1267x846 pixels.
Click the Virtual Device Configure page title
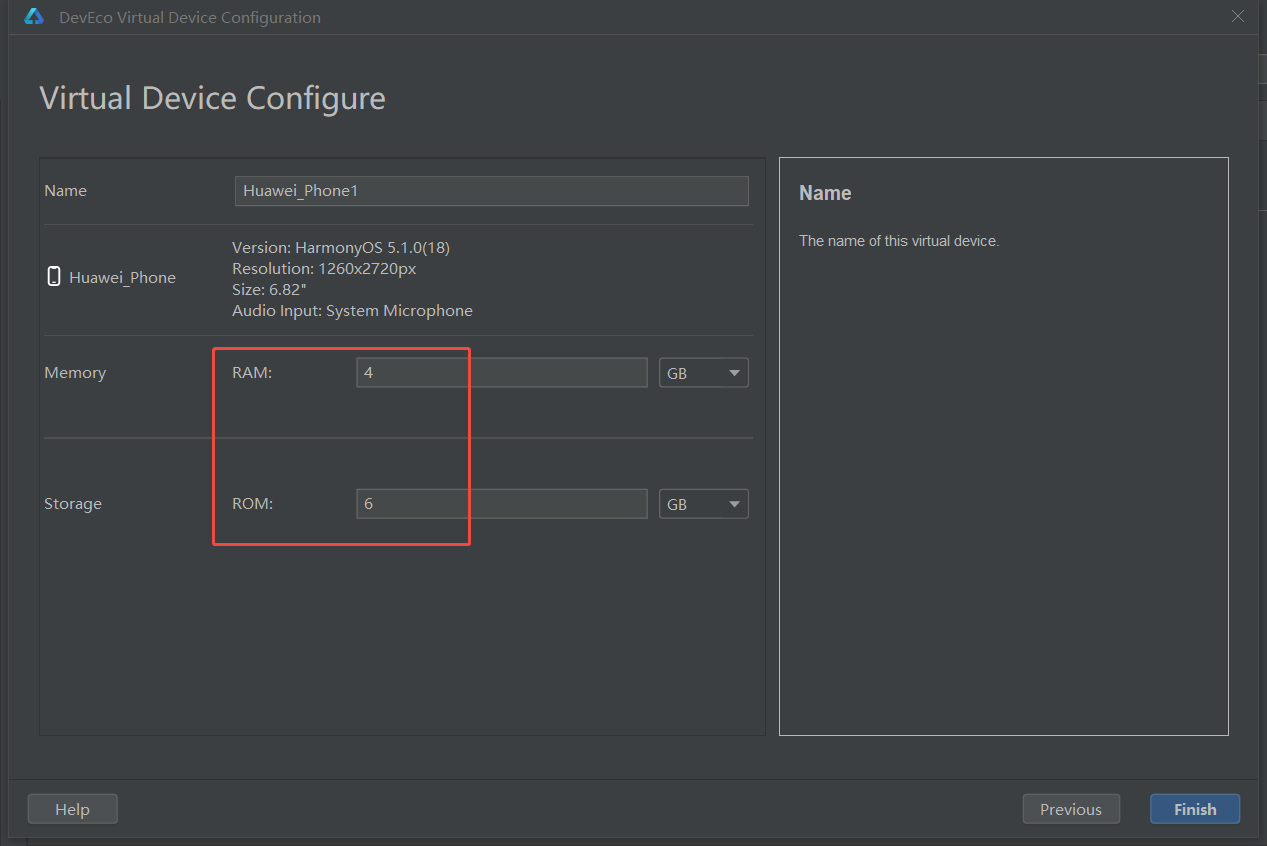tap(212, 98)
